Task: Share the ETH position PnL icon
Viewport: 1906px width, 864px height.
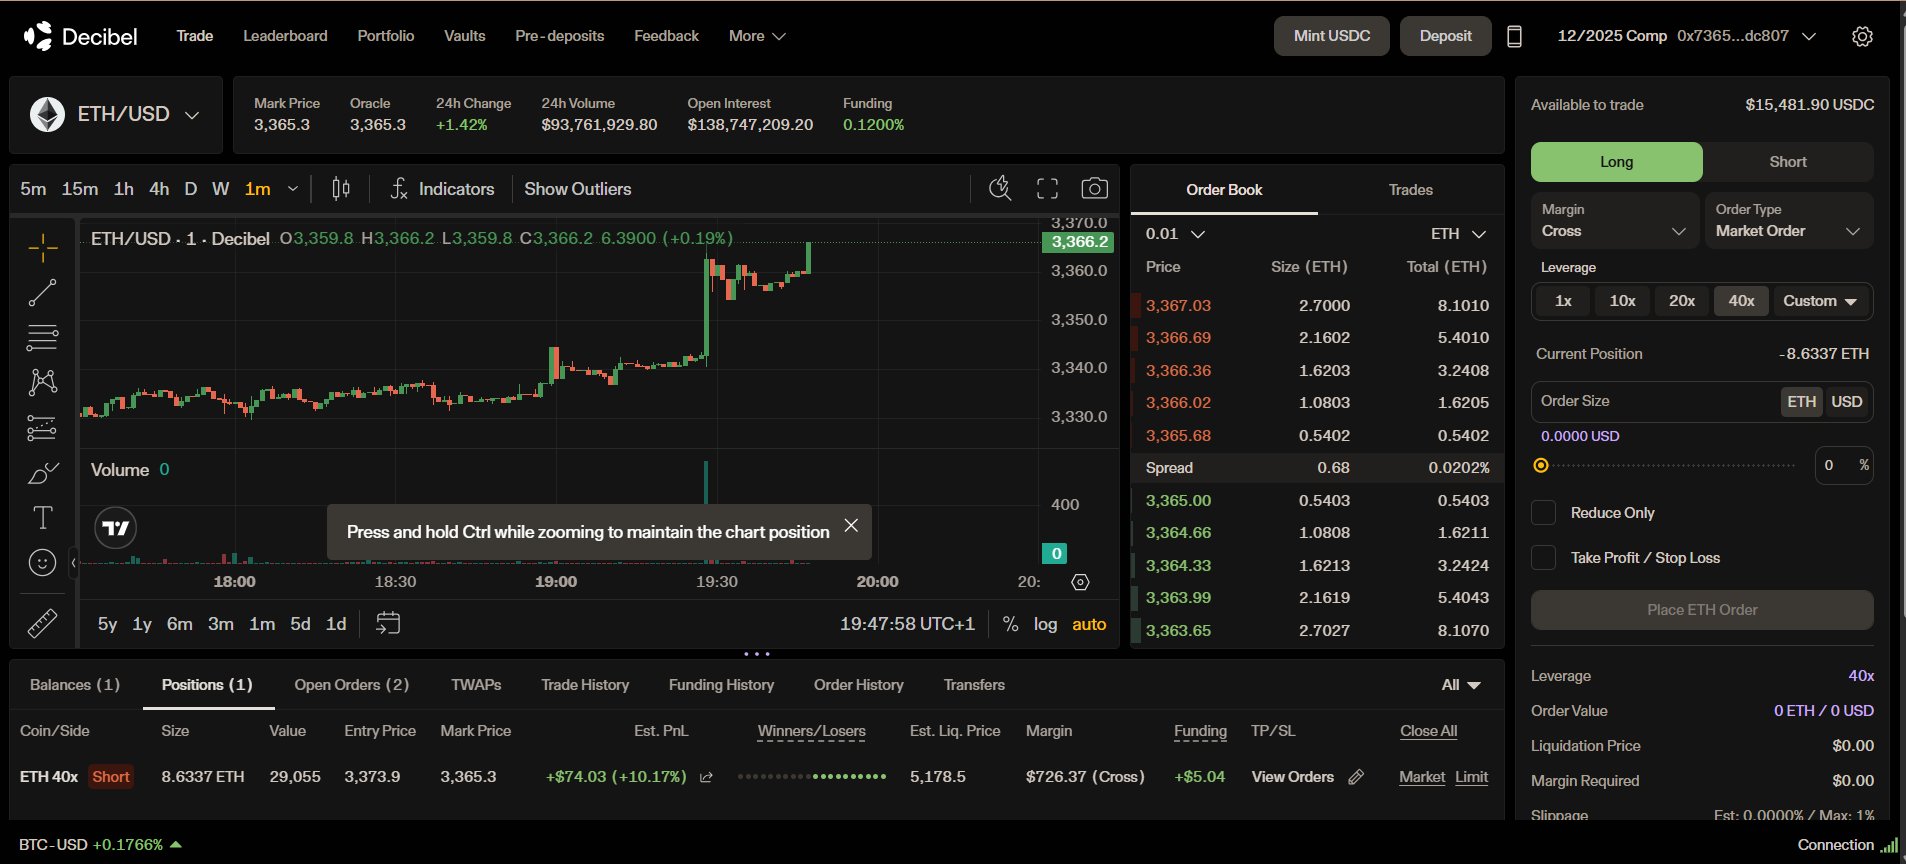Action: point(706,777)
